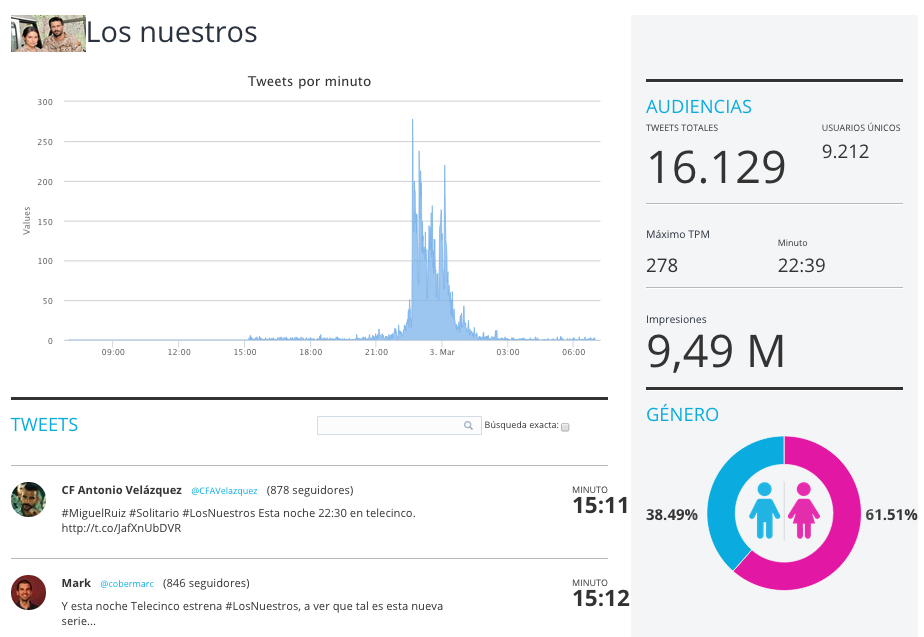The width and height of the screenshot is (924, 637).
Task: Click the 9.212 unique users value
Action: tap(845, 152)
